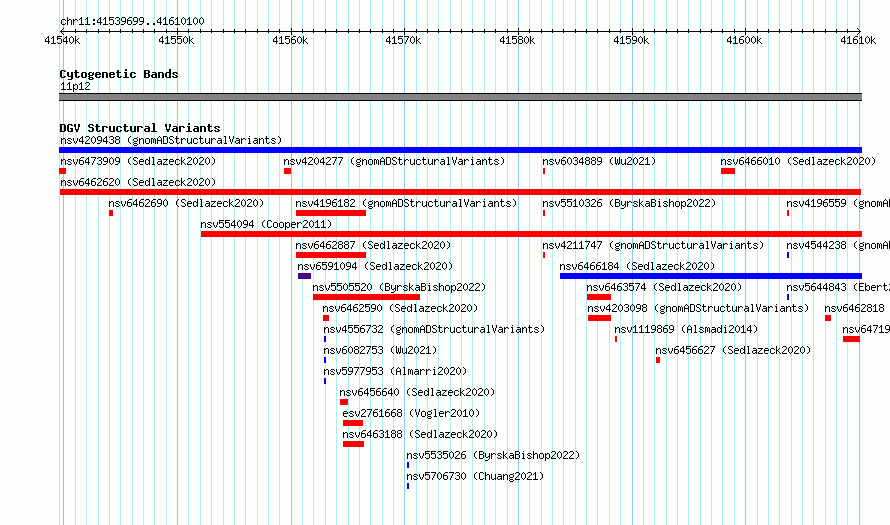Click the DGV Structural Variants track title
Screen dimensions: 890x525
tap(140, 128)
